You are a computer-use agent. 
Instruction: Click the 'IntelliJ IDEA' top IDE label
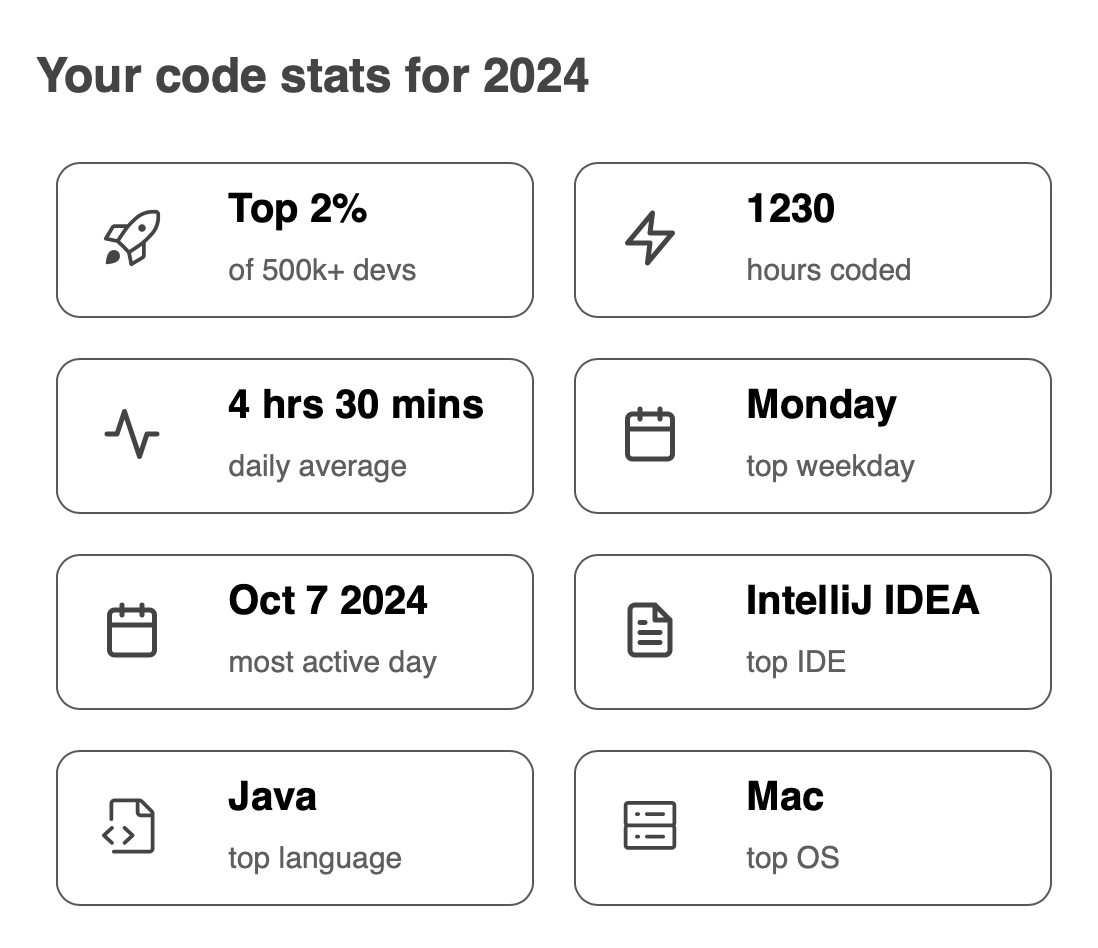point(863,601)
